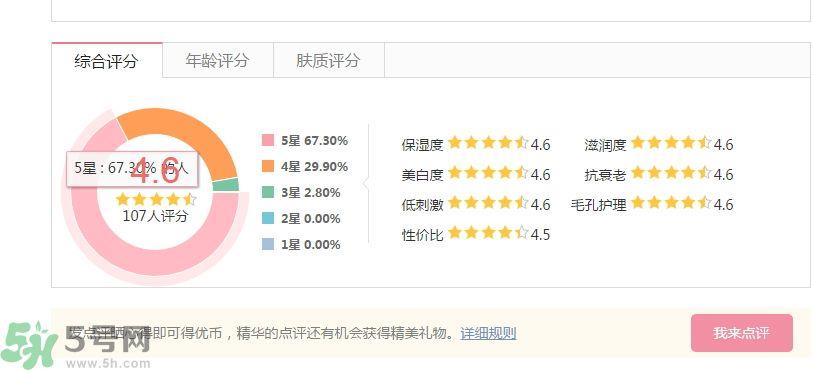Screen dimensions: 813x370
Task: Click the 4.6 score next to 保湿度
Action: tap(540, 145)
